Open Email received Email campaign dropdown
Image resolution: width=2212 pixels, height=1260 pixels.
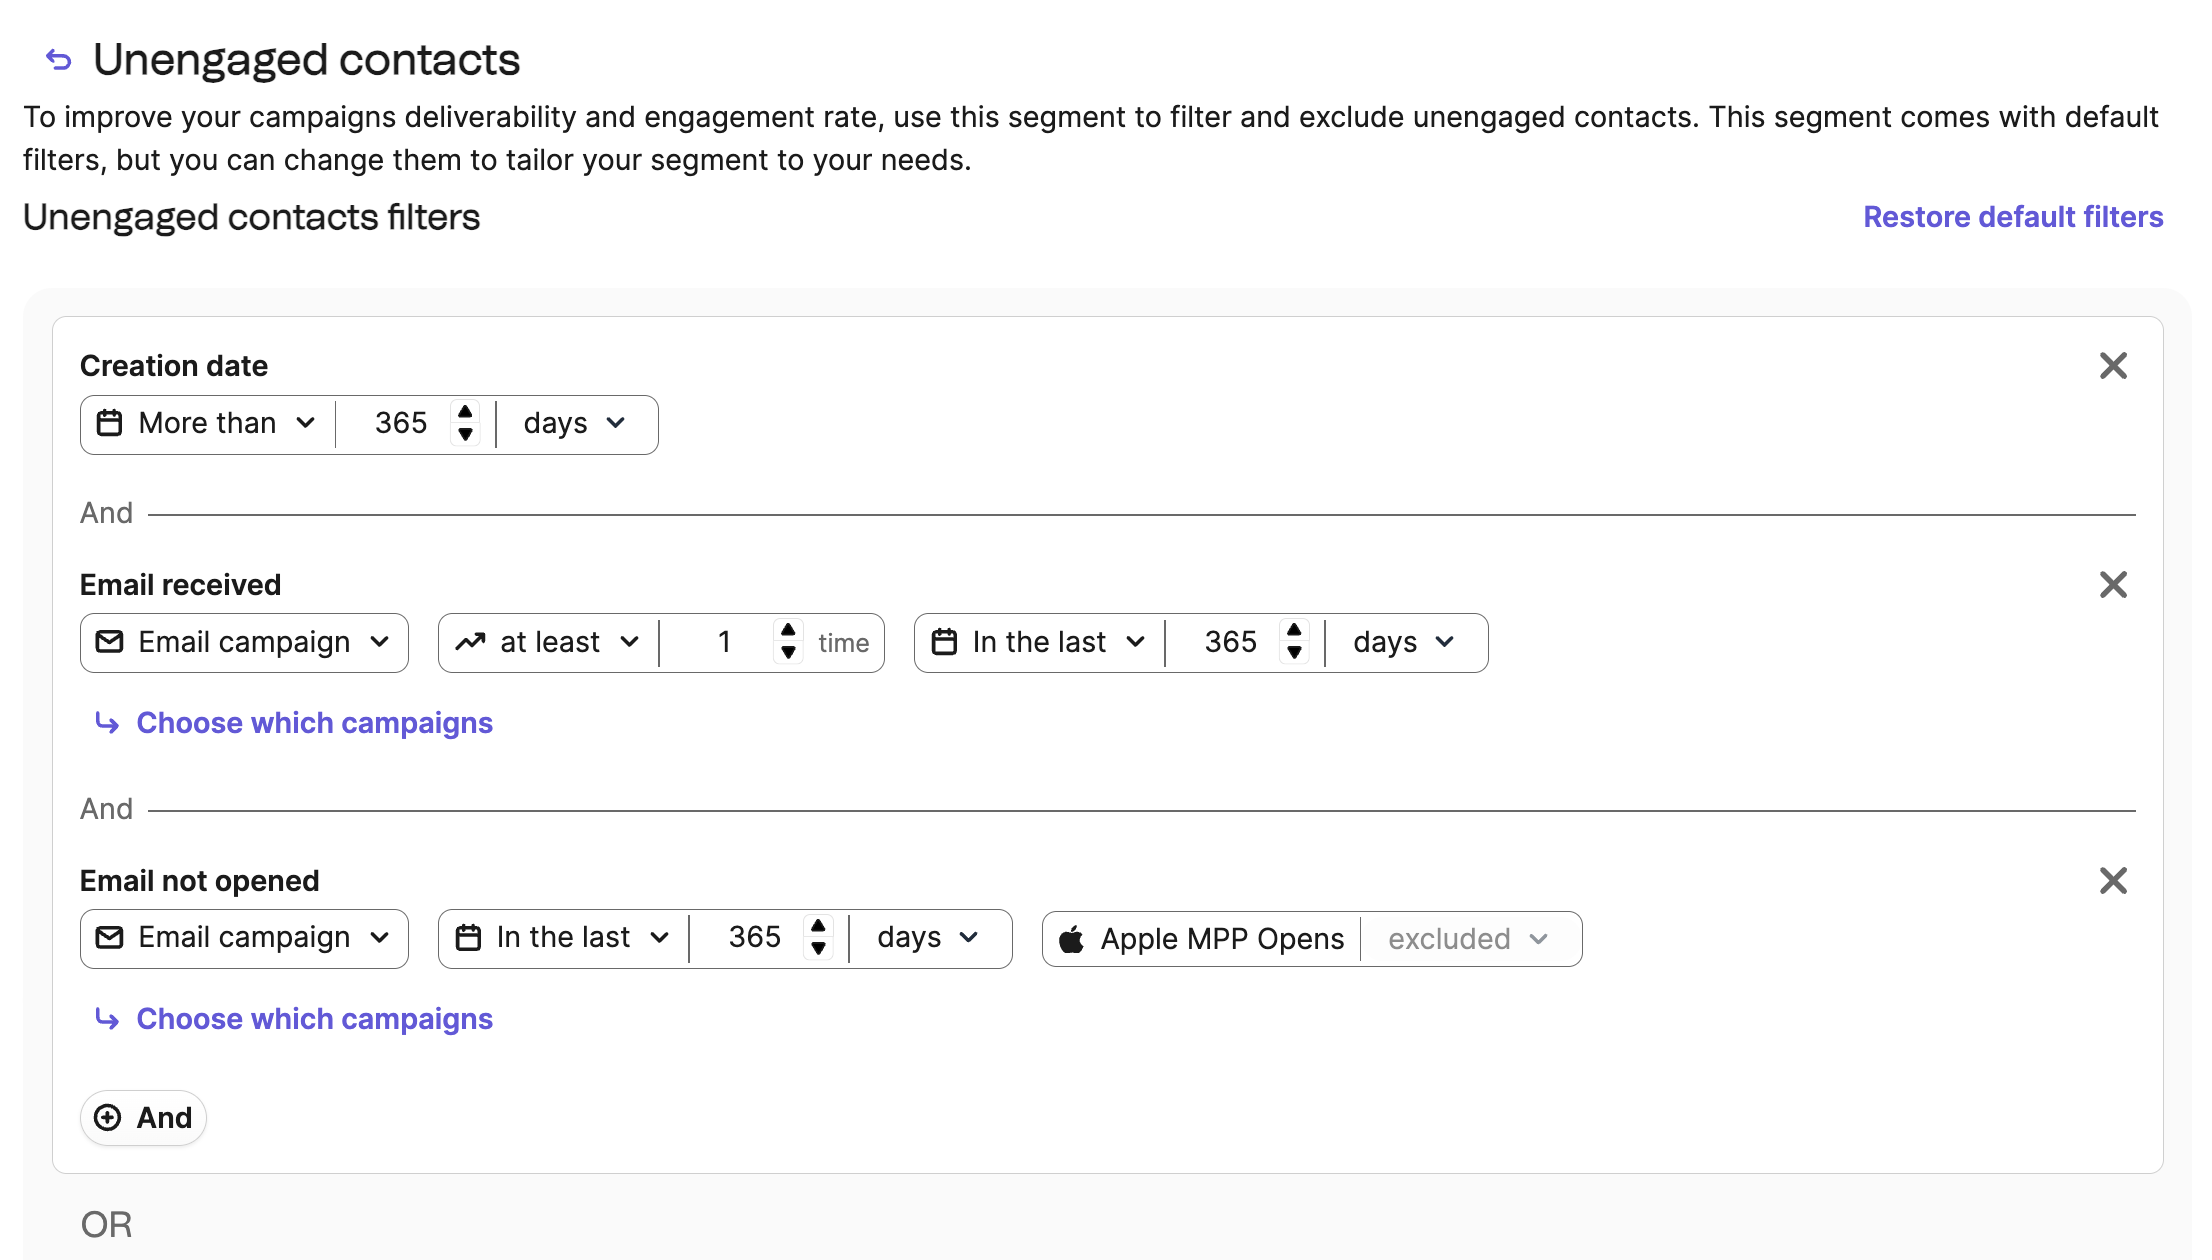[x=244, y=643]
